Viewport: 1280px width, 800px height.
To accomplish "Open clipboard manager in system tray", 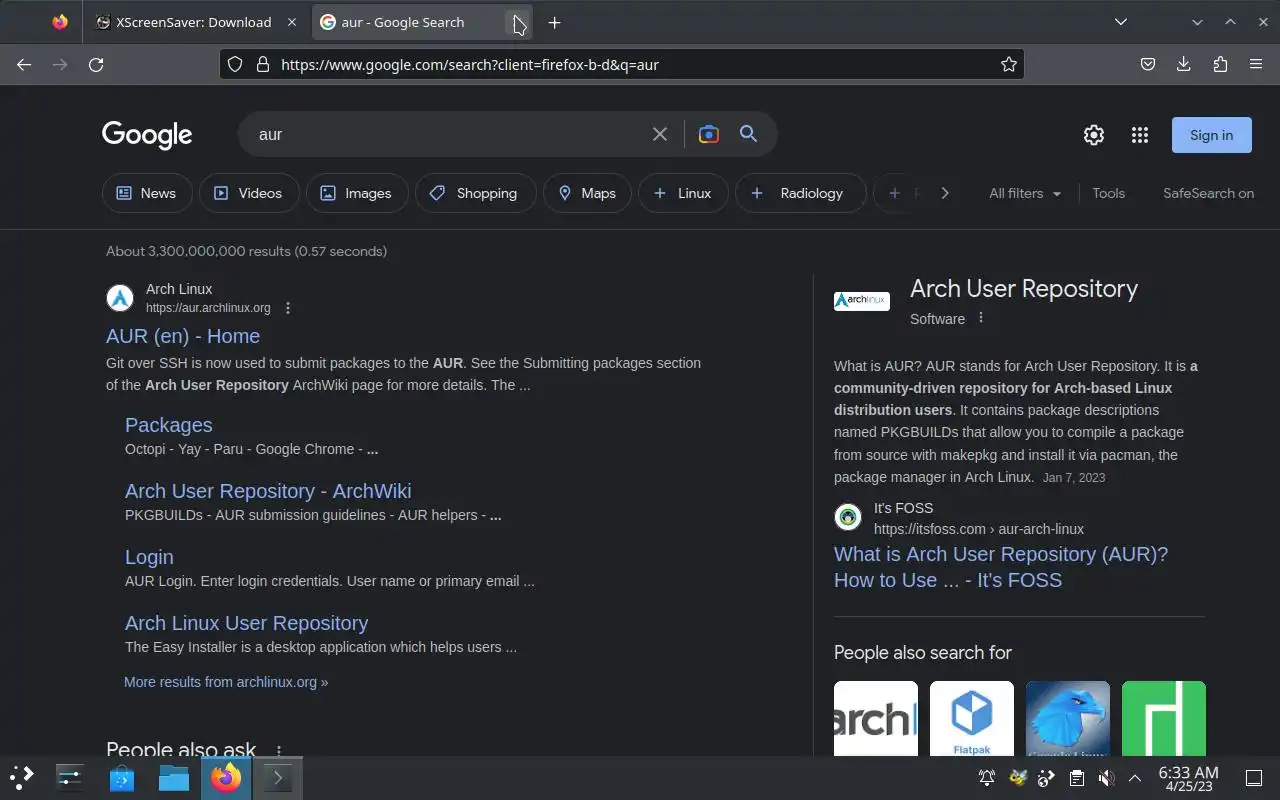I will coord(1076,778).
